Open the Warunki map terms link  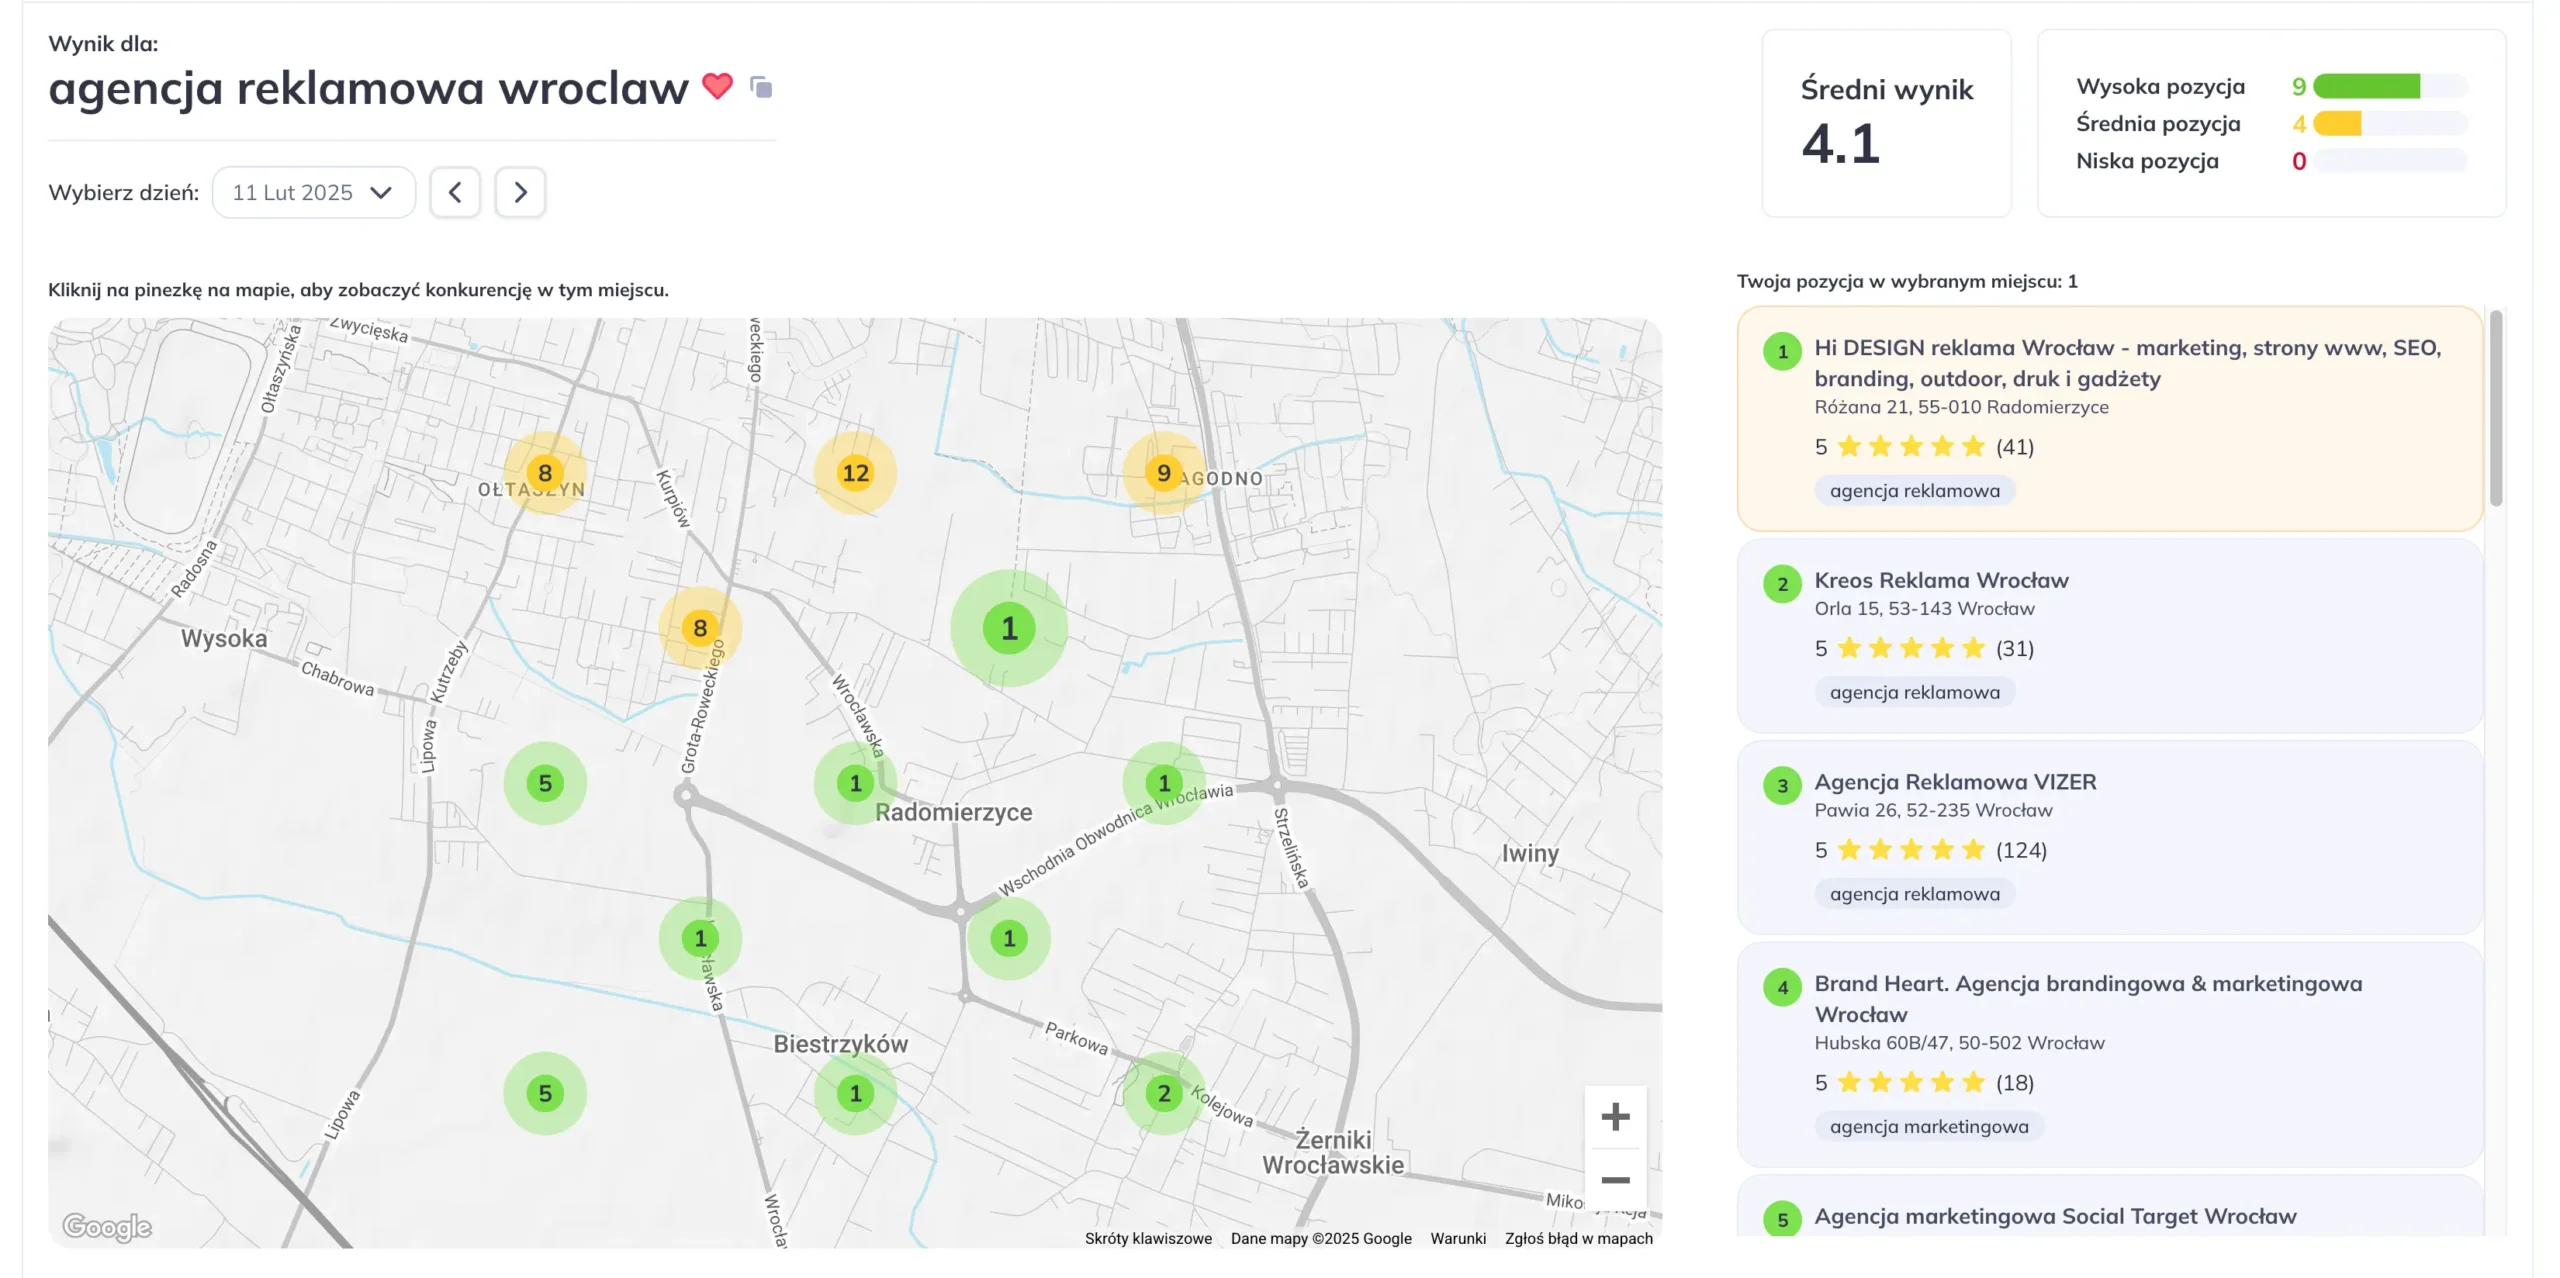[1458, 1238]
